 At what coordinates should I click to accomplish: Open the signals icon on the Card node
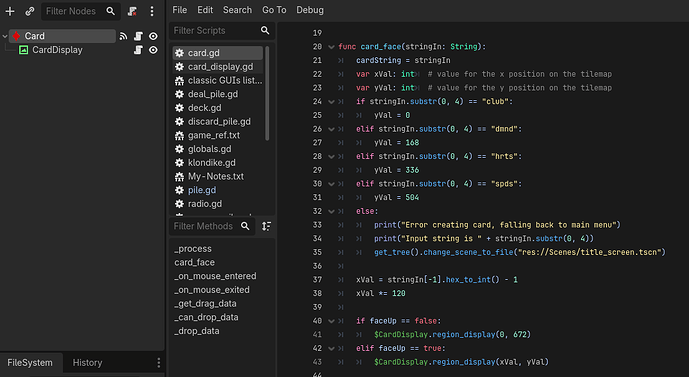[x=123, y=36]
